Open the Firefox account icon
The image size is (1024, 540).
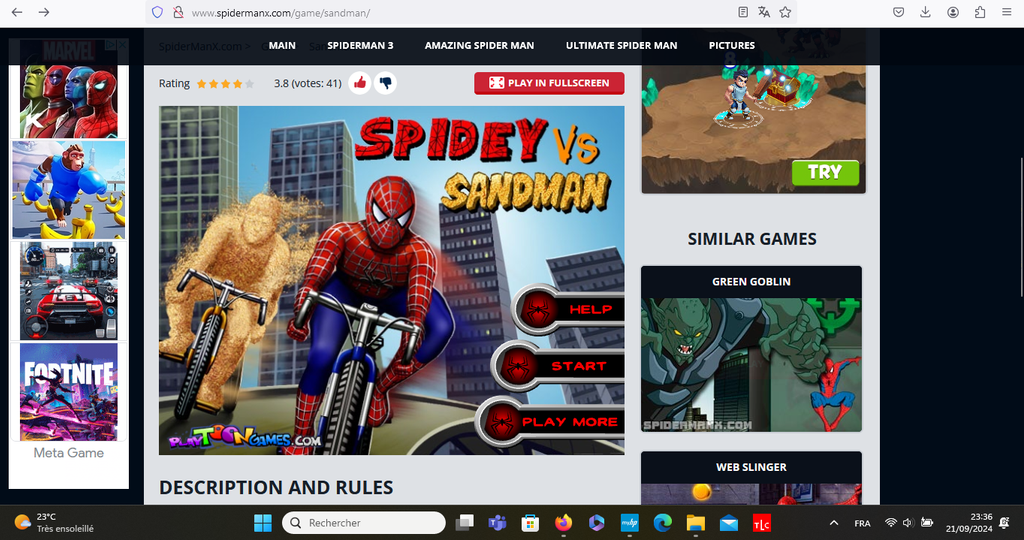[x=953, y=12]
